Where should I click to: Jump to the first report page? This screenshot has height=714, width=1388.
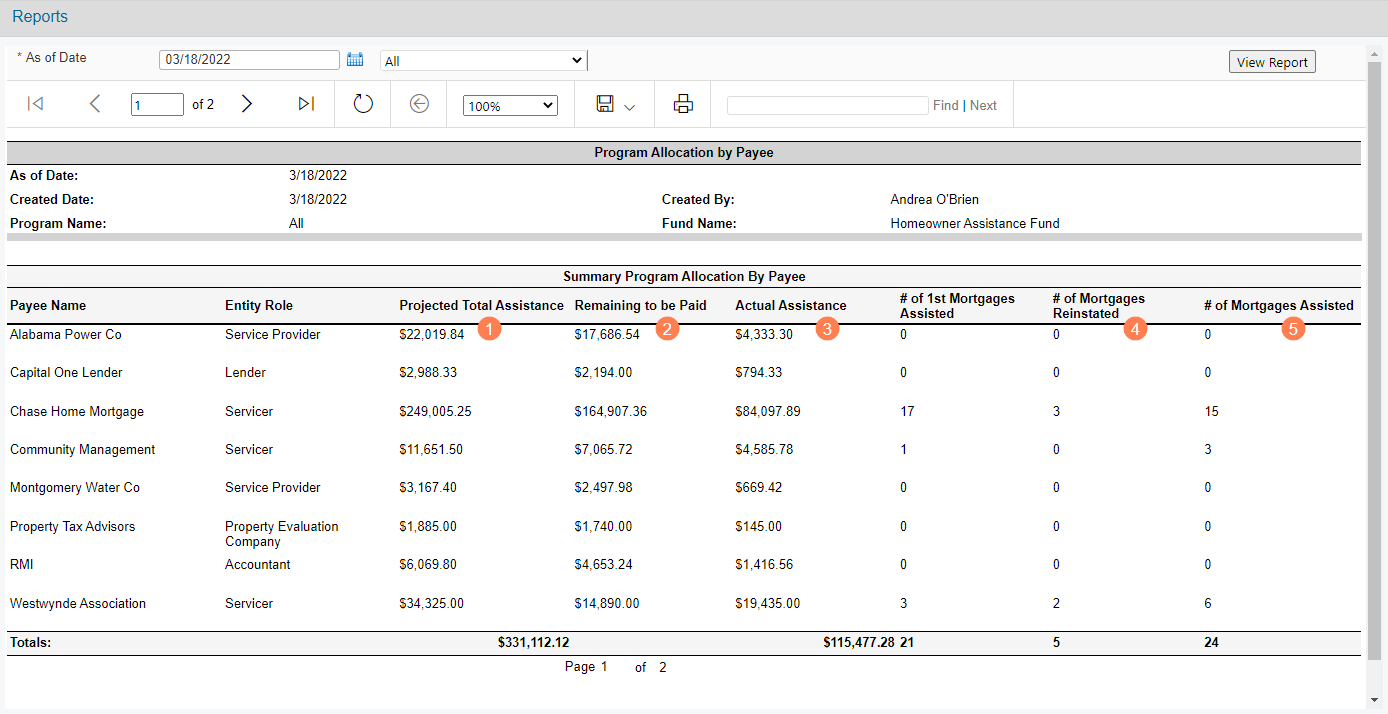tap(35, 103)
